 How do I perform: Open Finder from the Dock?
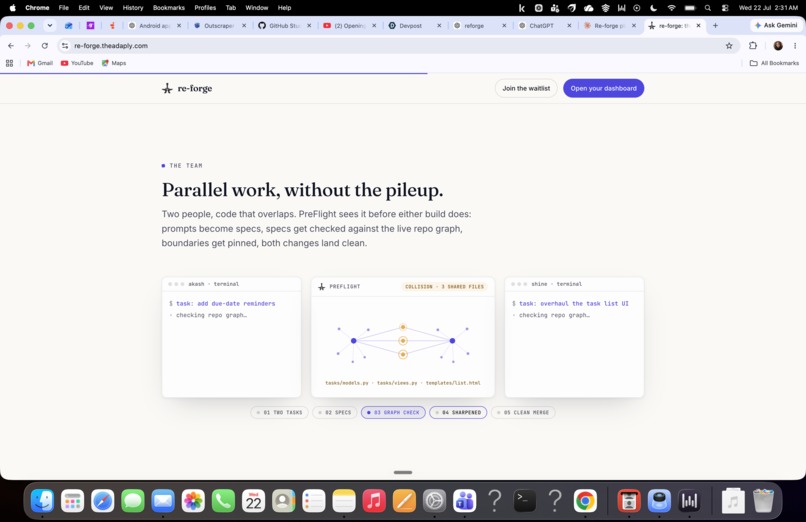(x=42, y=500)
